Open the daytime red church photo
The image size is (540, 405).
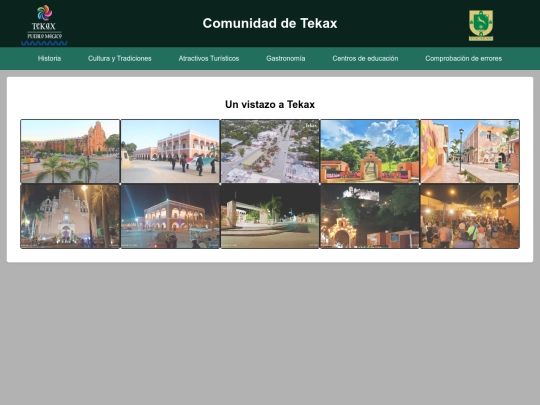tap(70, 151)
